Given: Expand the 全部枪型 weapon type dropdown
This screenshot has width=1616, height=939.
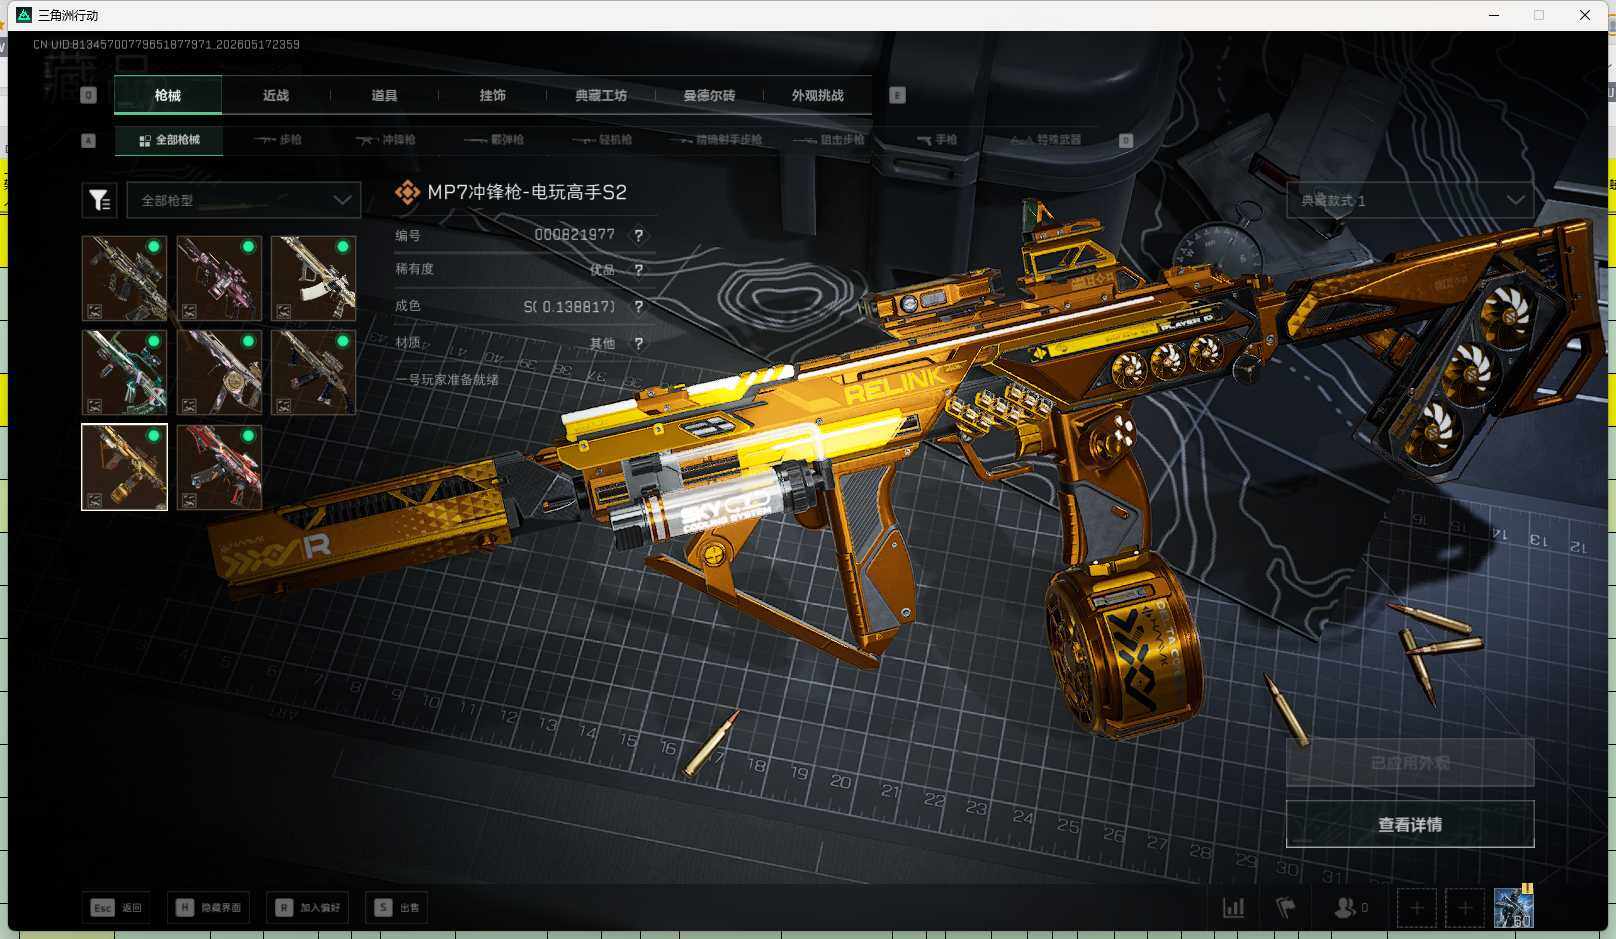Looking at the screenshot, I should [x=244, y=200].
